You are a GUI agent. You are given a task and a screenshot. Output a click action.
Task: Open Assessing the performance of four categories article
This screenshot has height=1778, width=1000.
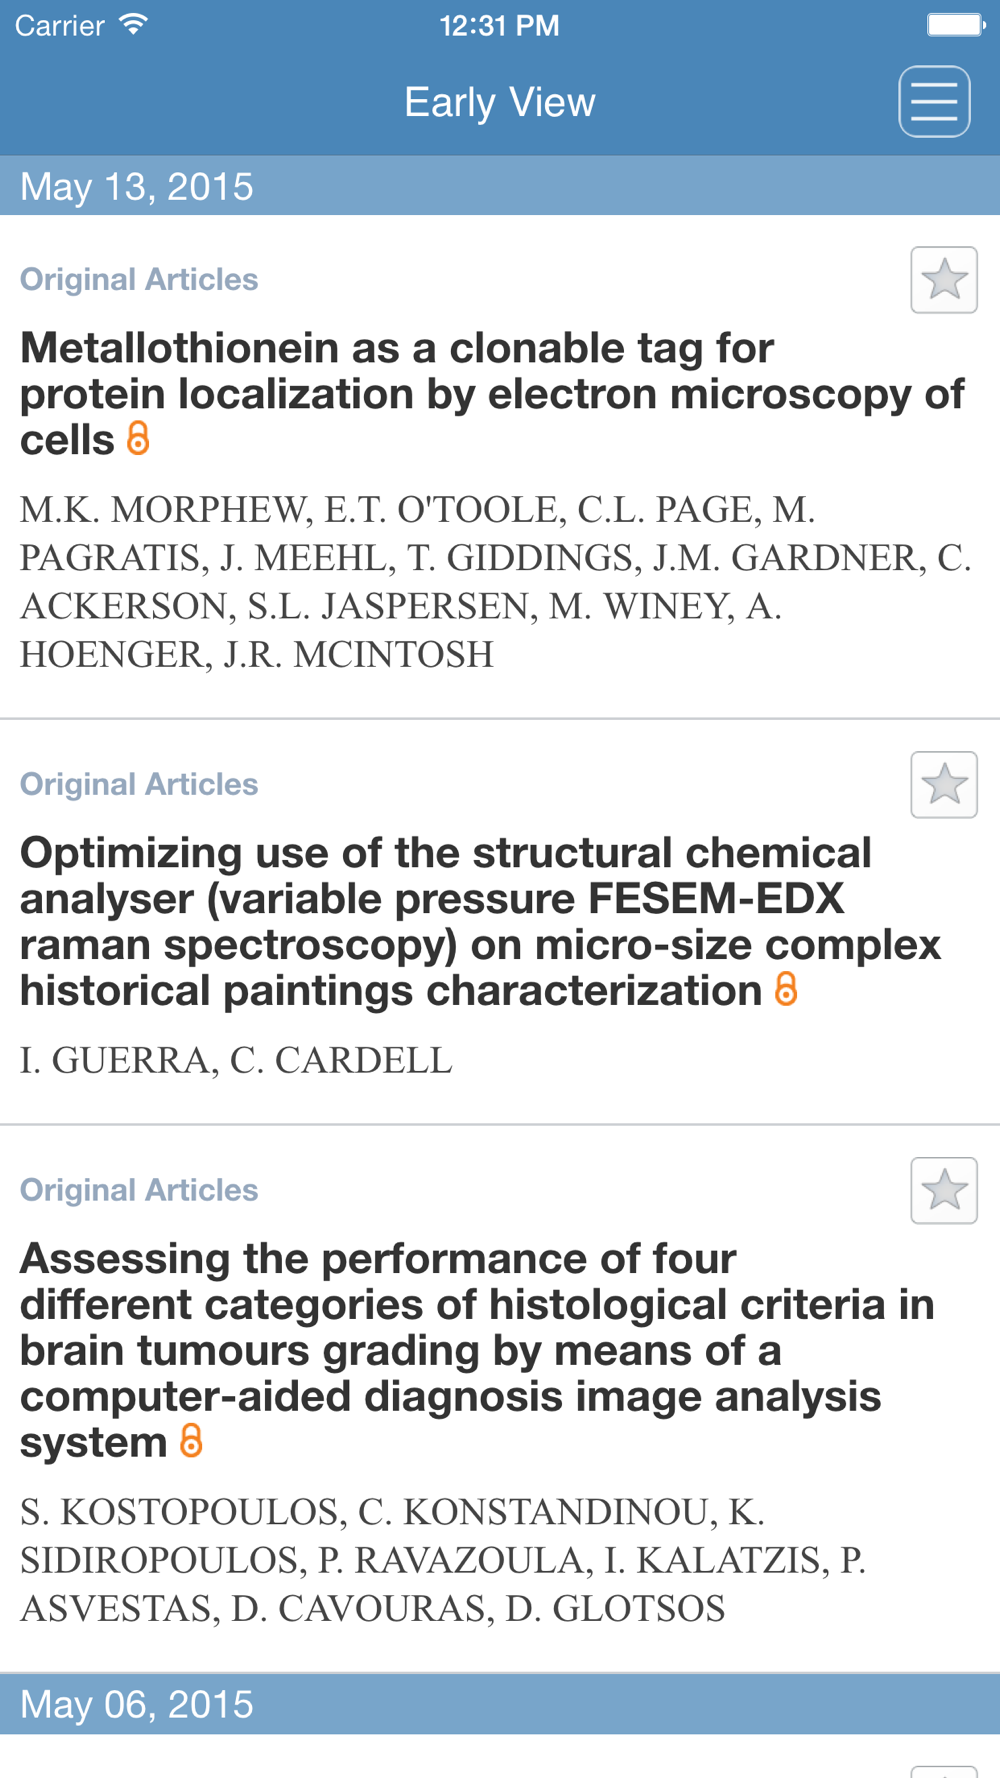(477, 1350)
